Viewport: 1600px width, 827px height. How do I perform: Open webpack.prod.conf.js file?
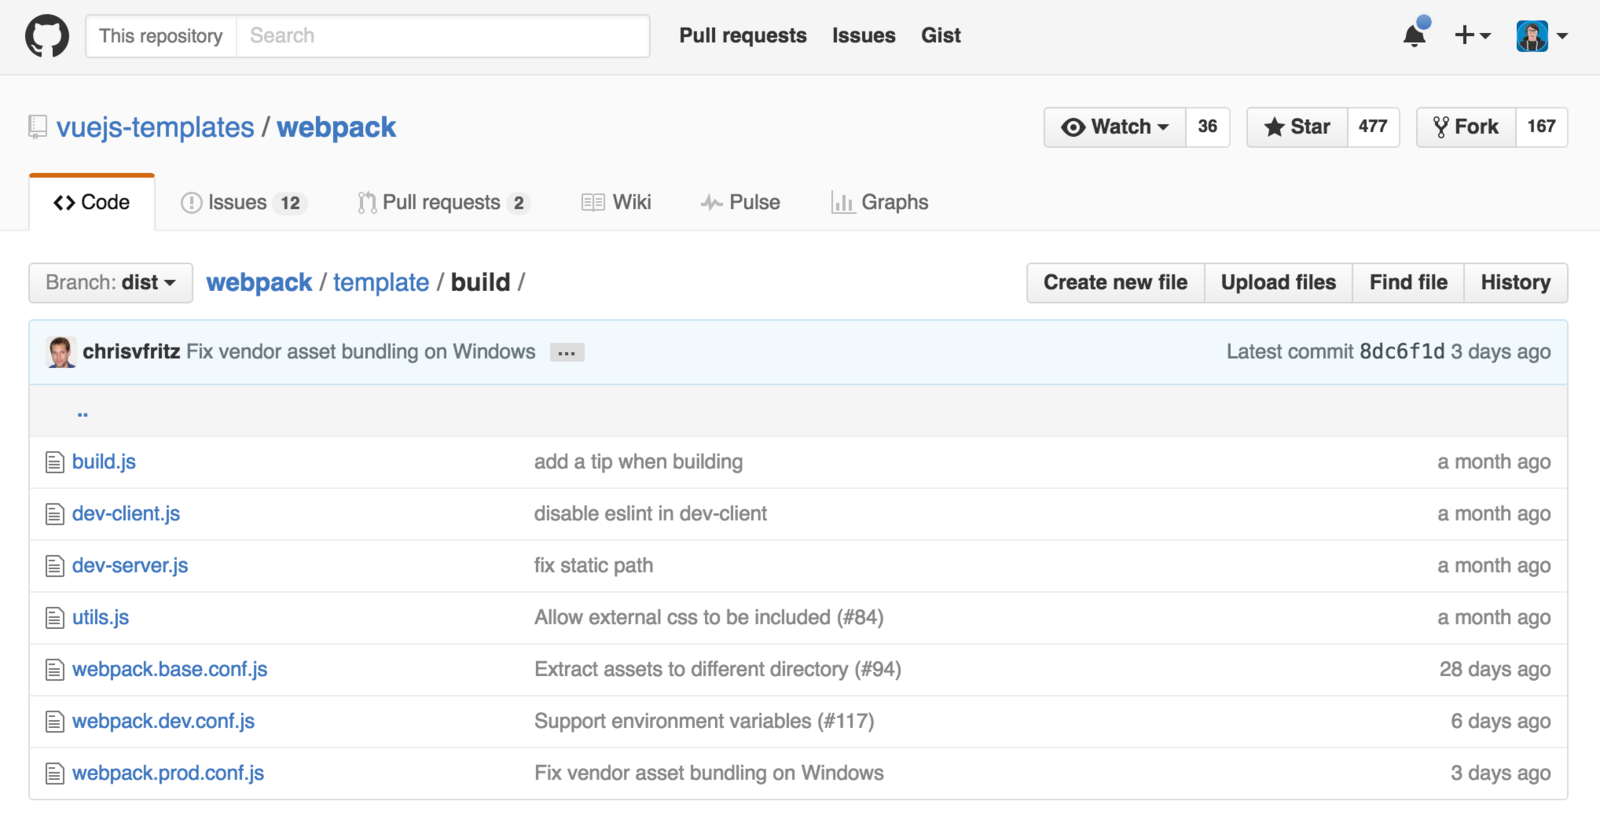pyautogui.click(x=168, y=774)
